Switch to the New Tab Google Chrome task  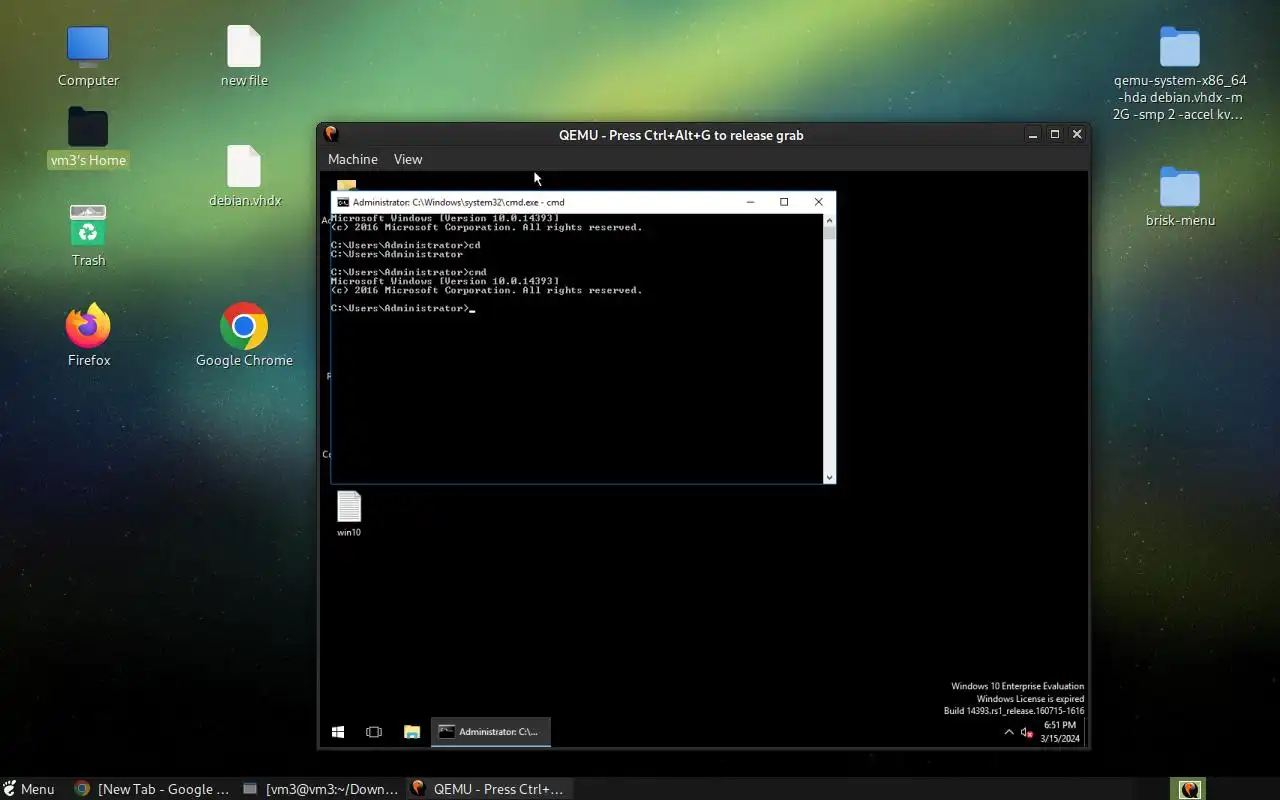(x=152, y=789)
